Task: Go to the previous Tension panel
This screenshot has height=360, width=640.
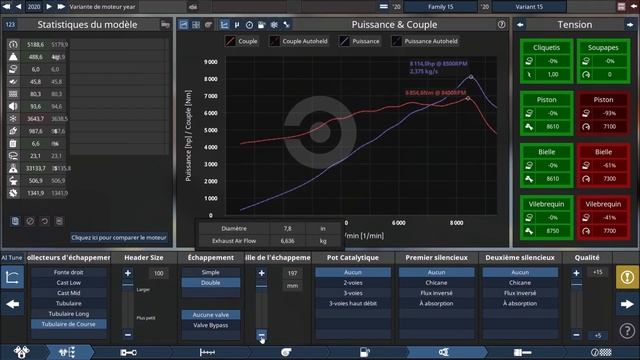Action: click(x=520, y=24)
